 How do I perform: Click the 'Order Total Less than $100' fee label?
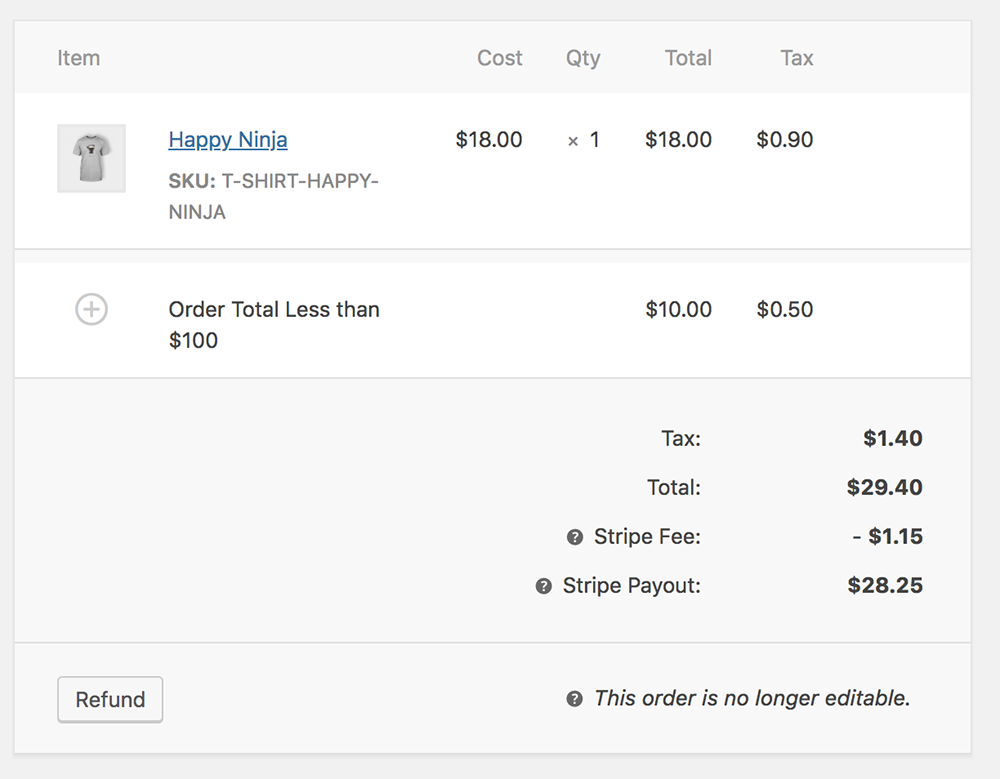pos(274,324)
